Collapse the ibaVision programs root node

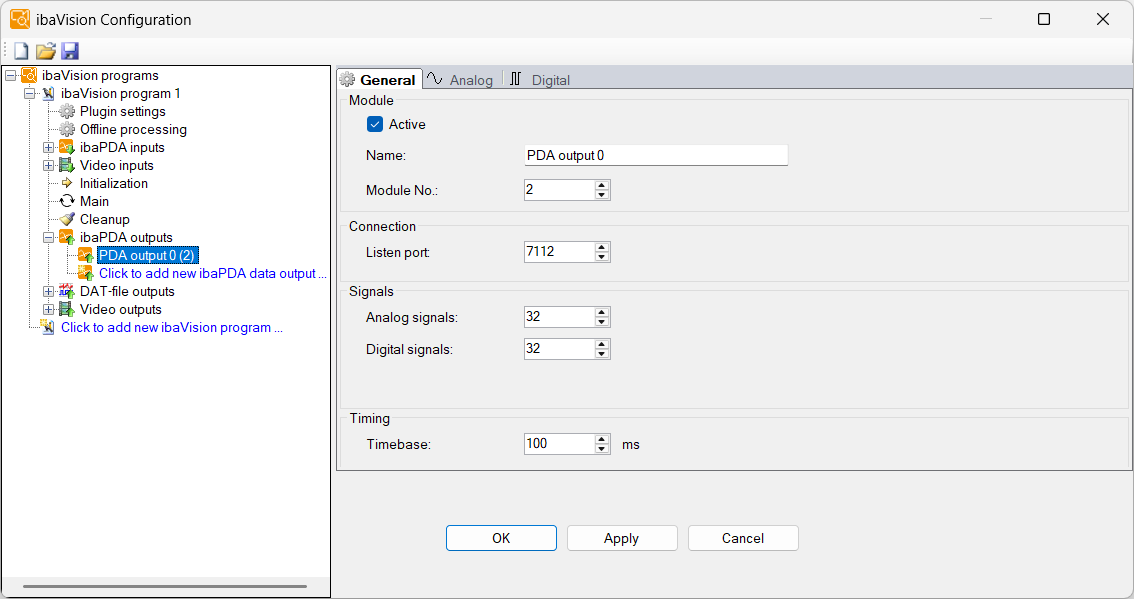11,75
